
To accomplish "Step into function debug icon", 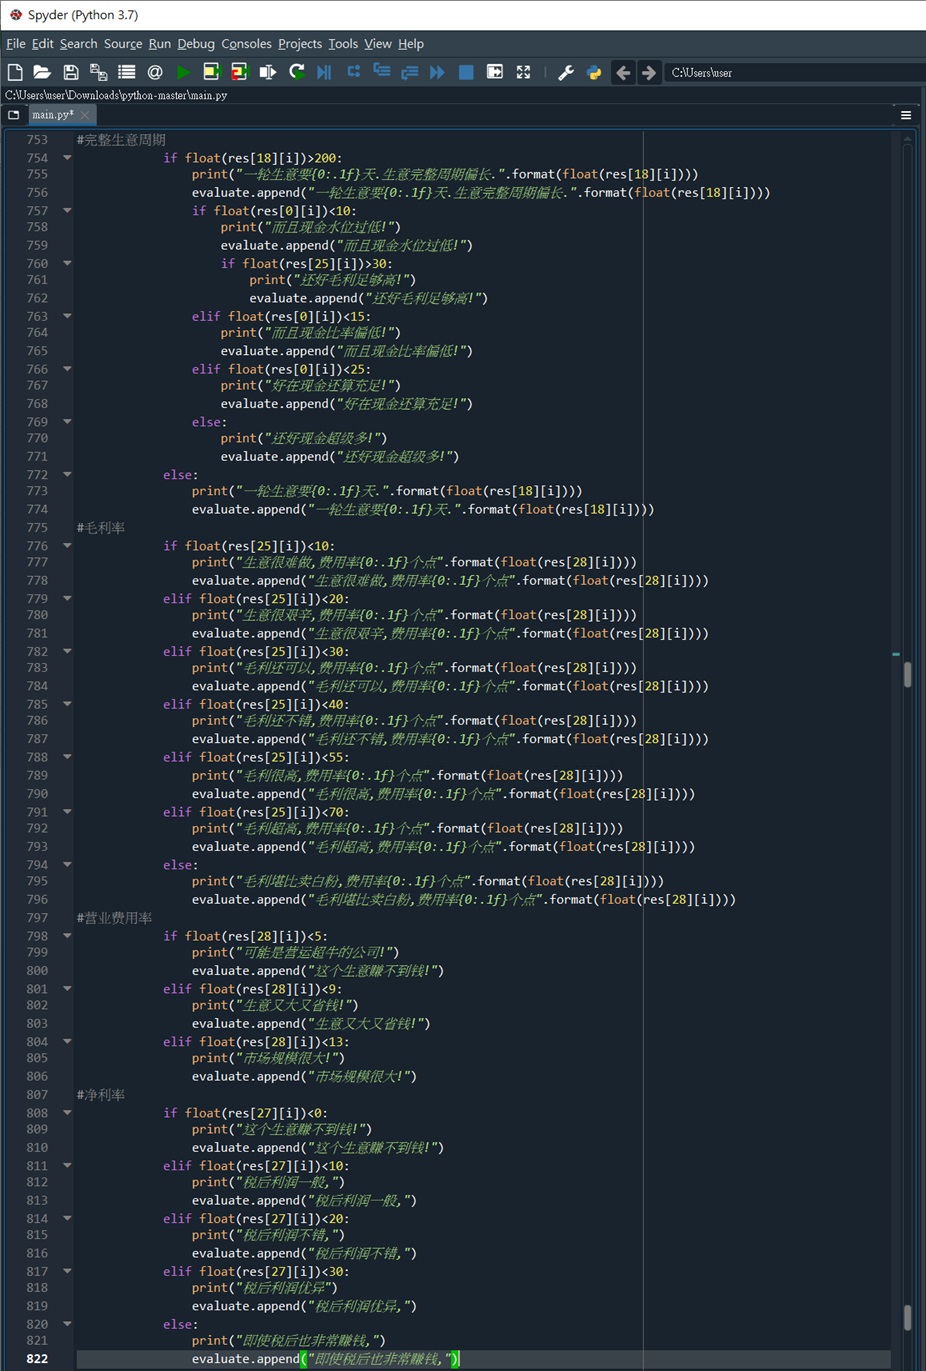I will point(381,72).
